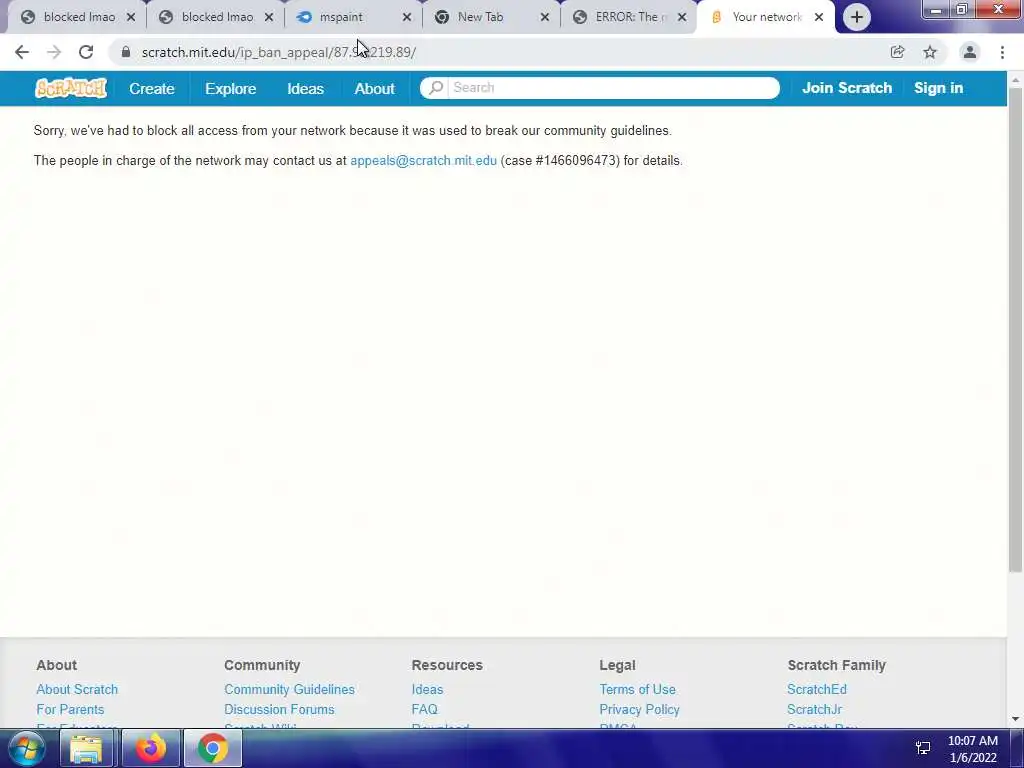
Task: Close the first blocked lmao tab
Action: click(x=131, y=18)
